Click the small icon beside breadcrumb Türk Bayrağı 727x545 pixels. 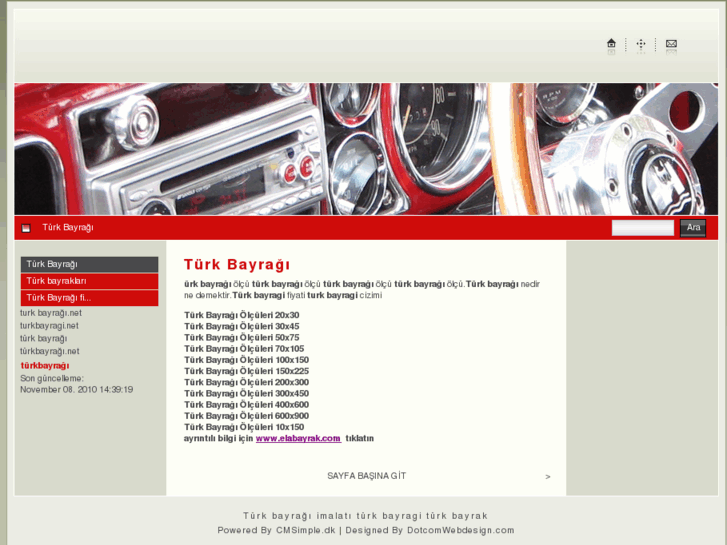[x=26, y=228]
